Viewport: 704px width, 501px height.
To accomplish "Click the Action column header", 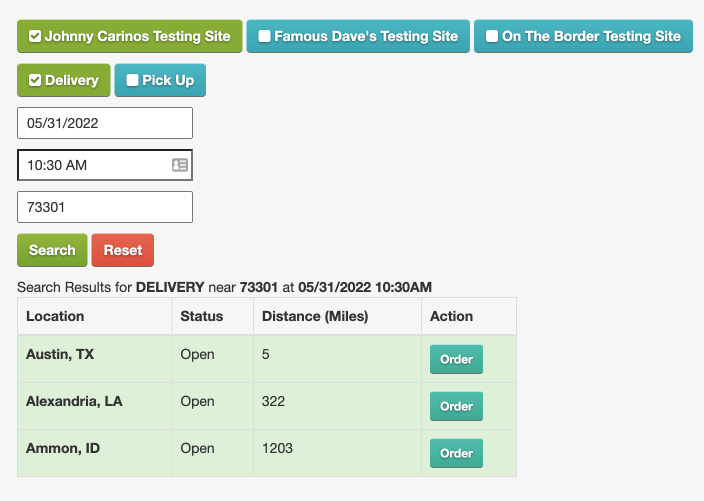I will (451, 316).
